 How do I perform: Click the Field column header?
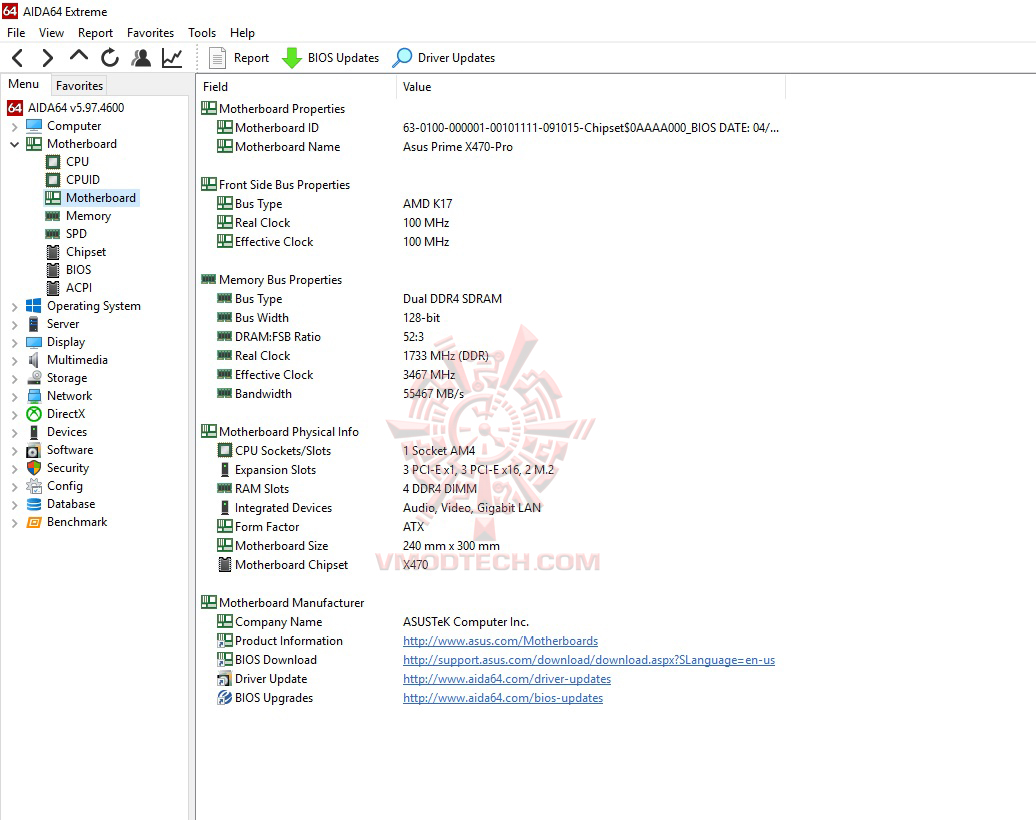[297, 87]
